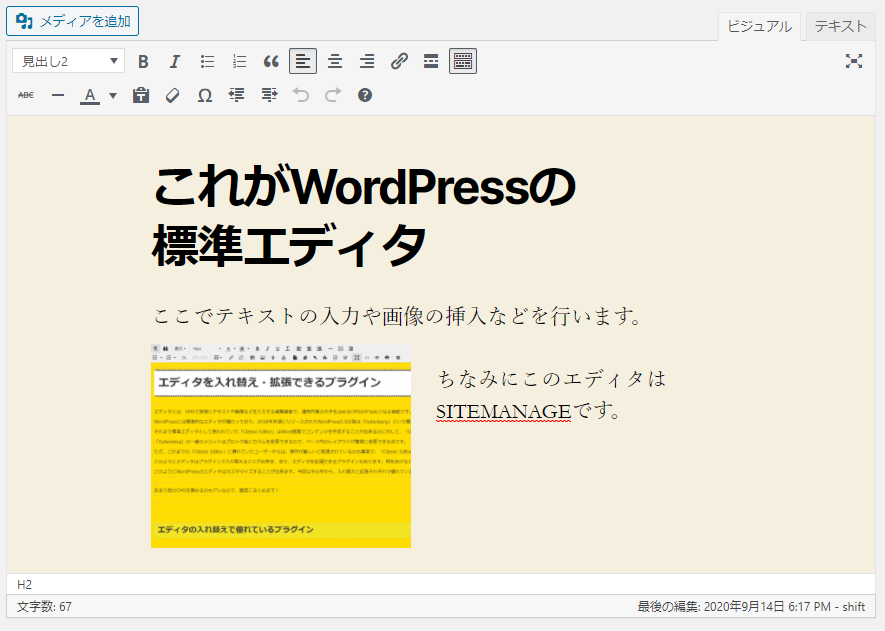Apply the text color button
Viewport: 885px width, 631px height.
pyautogui.click(x=90, y=95)
